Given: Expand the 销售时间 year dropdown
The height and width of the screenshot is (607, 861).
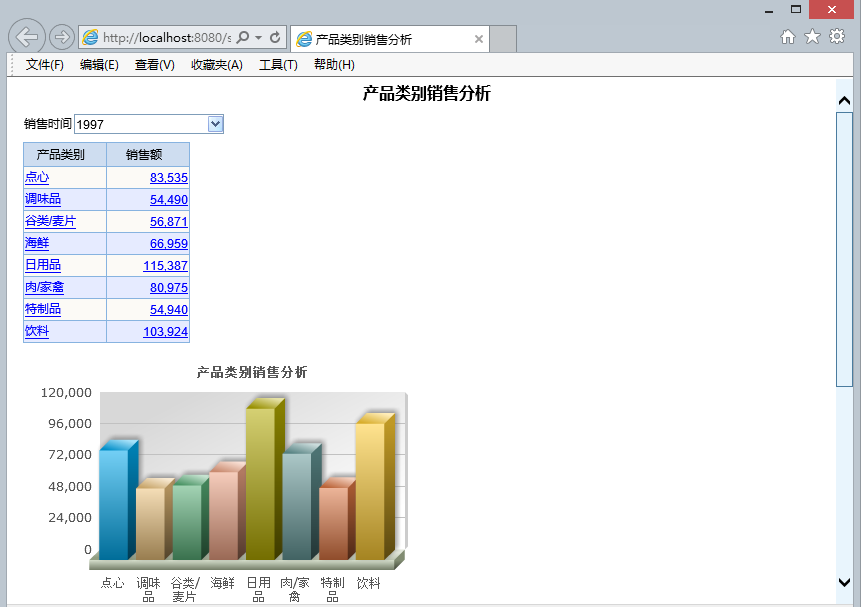Looking at the screenshot, I should [x=215, y=124].
